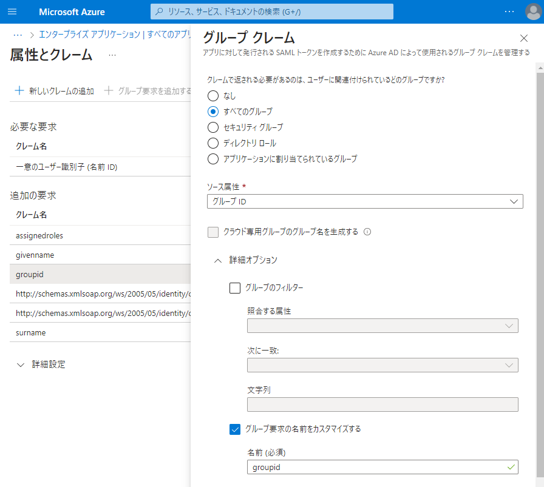The height and width of the screenshot is (487, 544).
Task: Collapse the 詳細オプション section
Action: coord(246,260)
